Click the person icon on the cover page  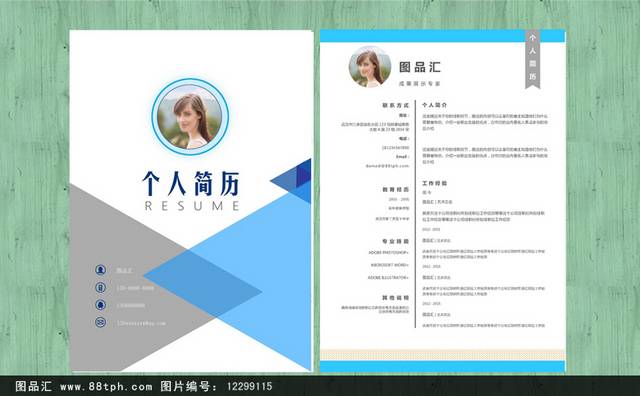(100, 270)
